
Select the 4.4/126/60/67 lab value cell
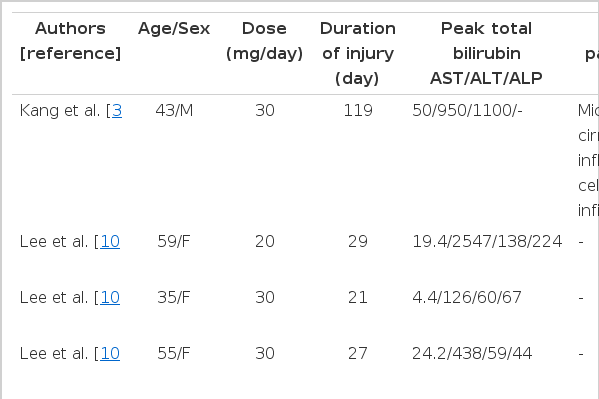[467, 297]
